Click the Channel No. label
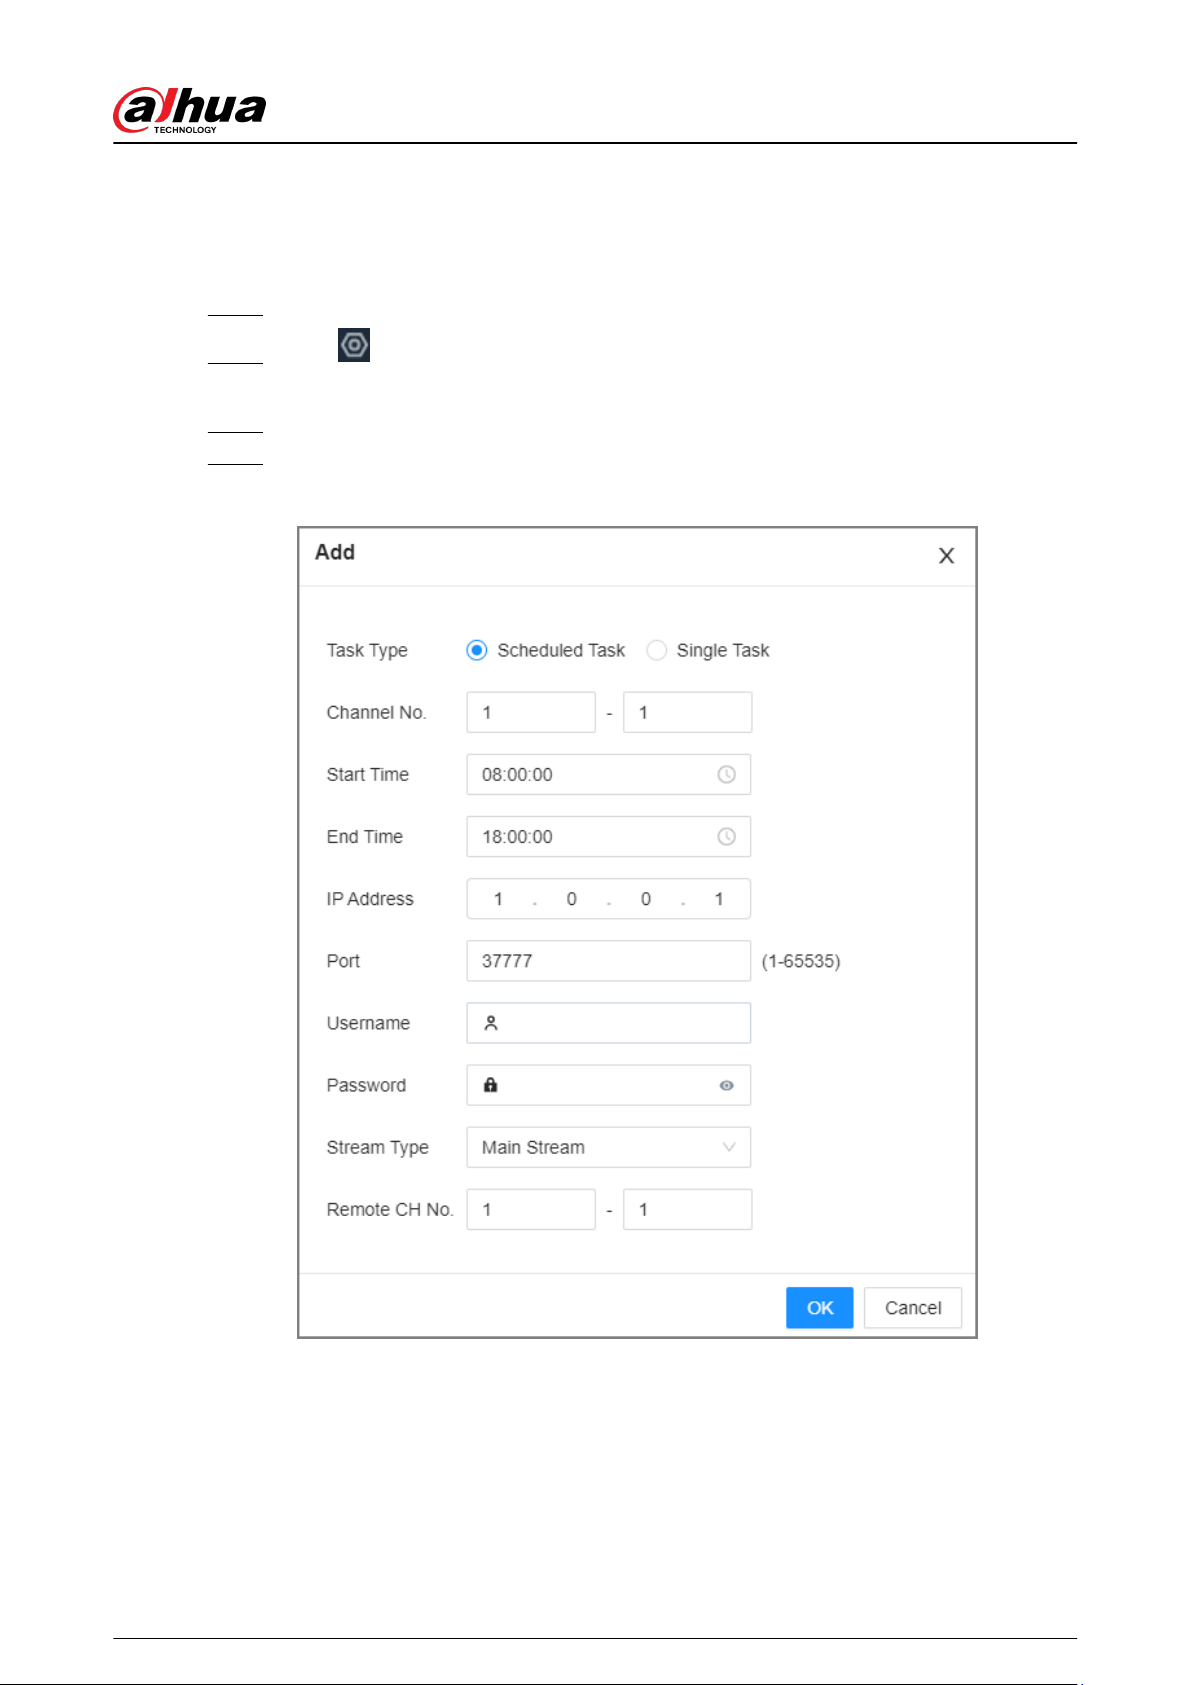1192x1685 pixels. tap(377, 712)
